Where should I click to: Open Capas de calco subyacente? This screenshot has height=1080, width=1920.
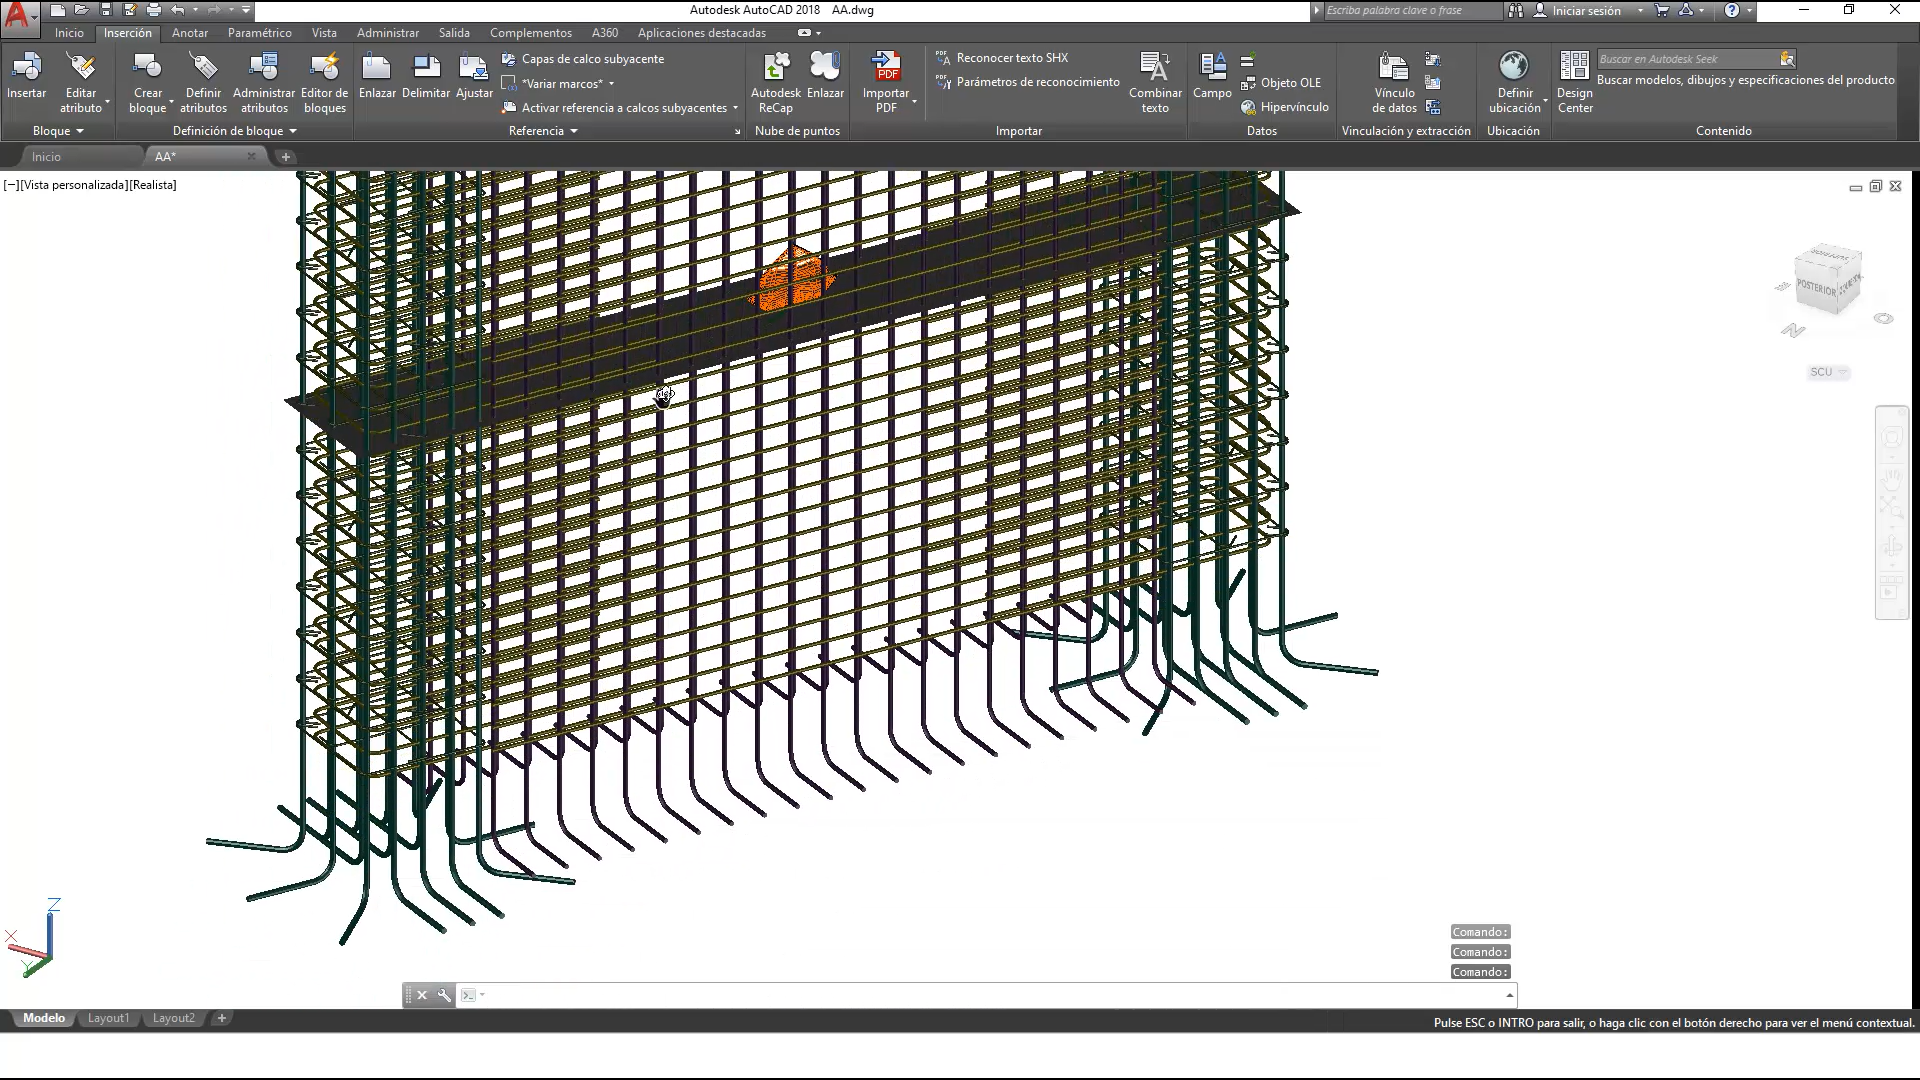click(x=592, y=58)
